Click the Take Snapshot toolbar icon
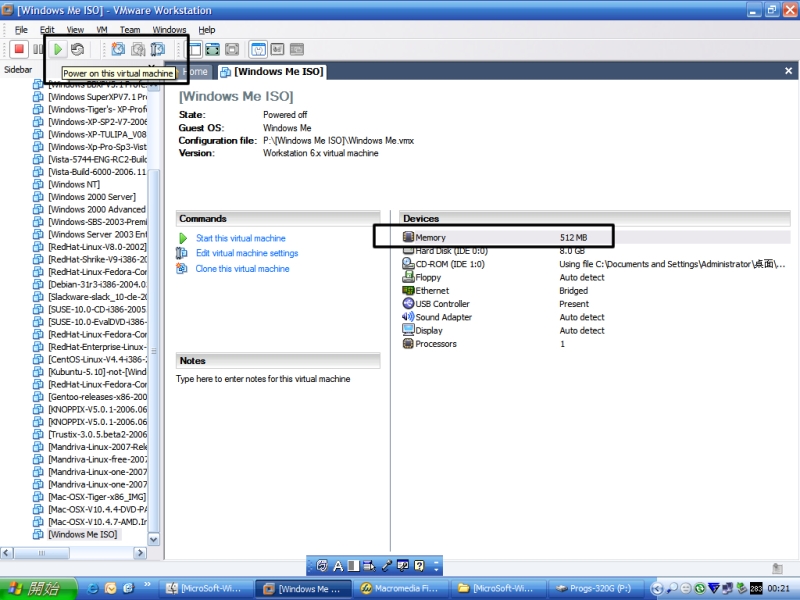 [x=118, y=49]
